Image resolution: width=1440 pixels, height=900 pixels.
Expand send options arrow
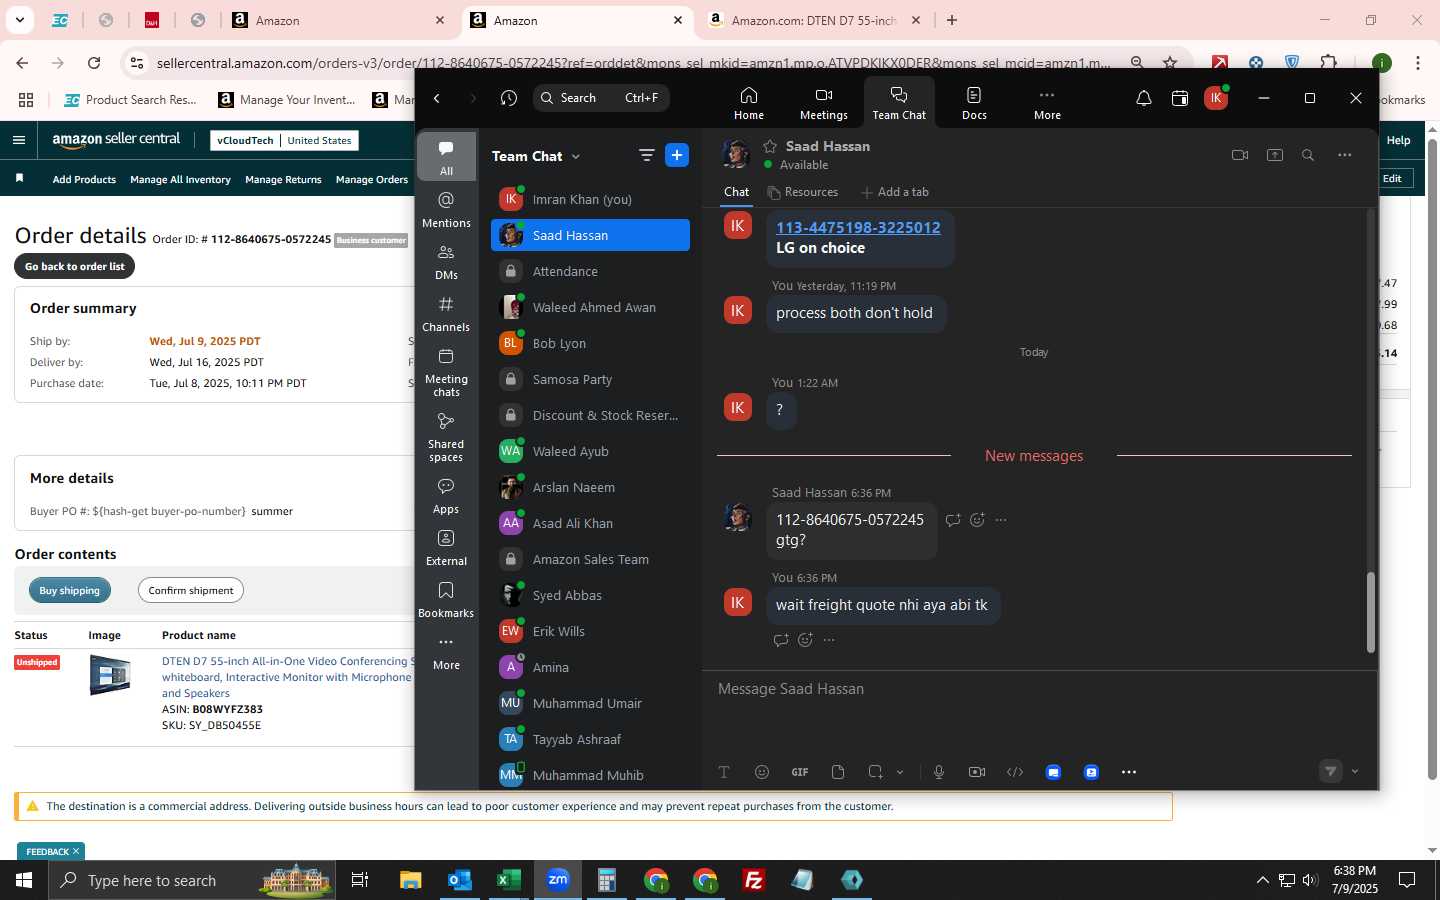coord(1355,771)
